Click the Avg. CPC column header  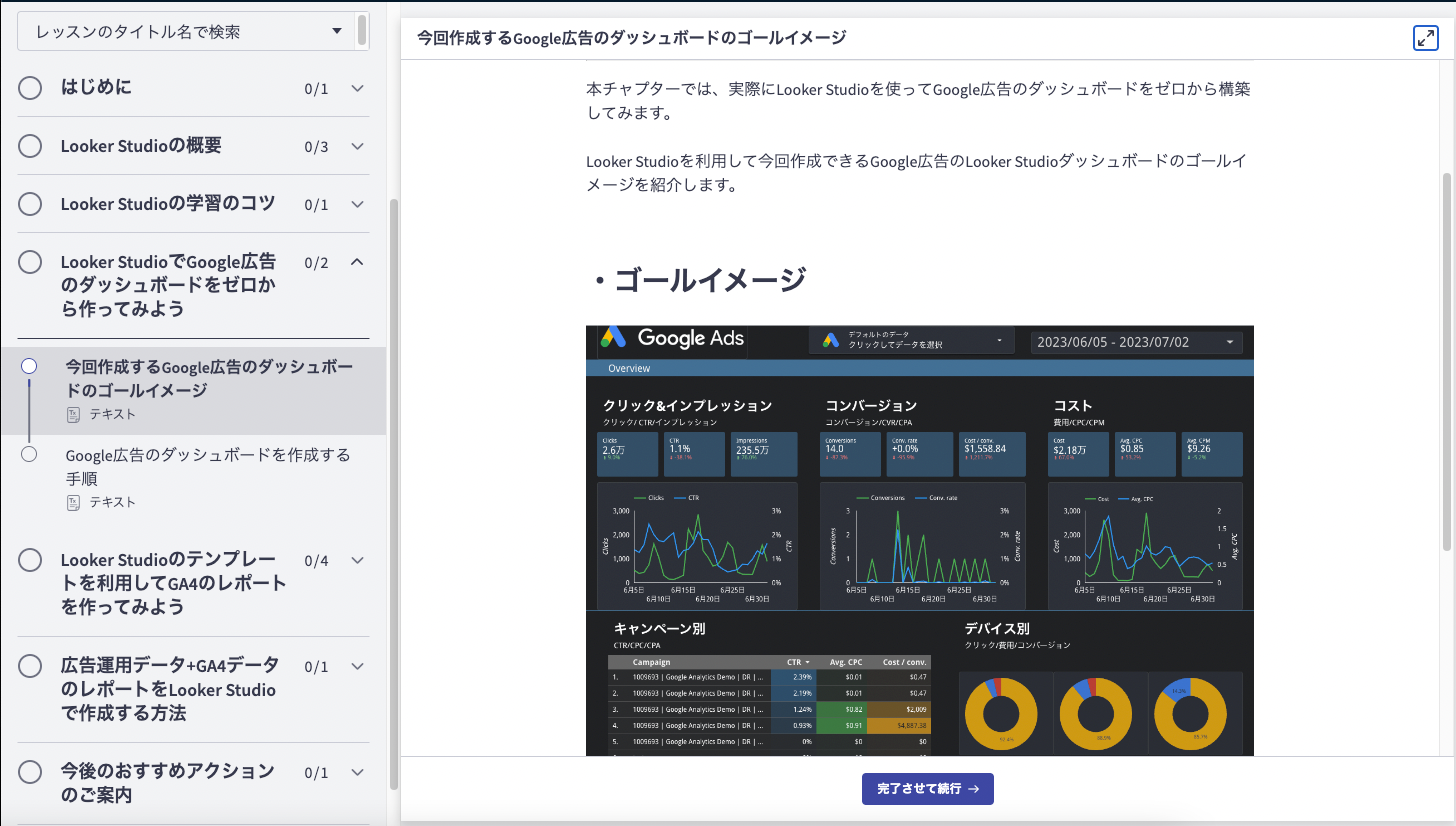point(846,662)
